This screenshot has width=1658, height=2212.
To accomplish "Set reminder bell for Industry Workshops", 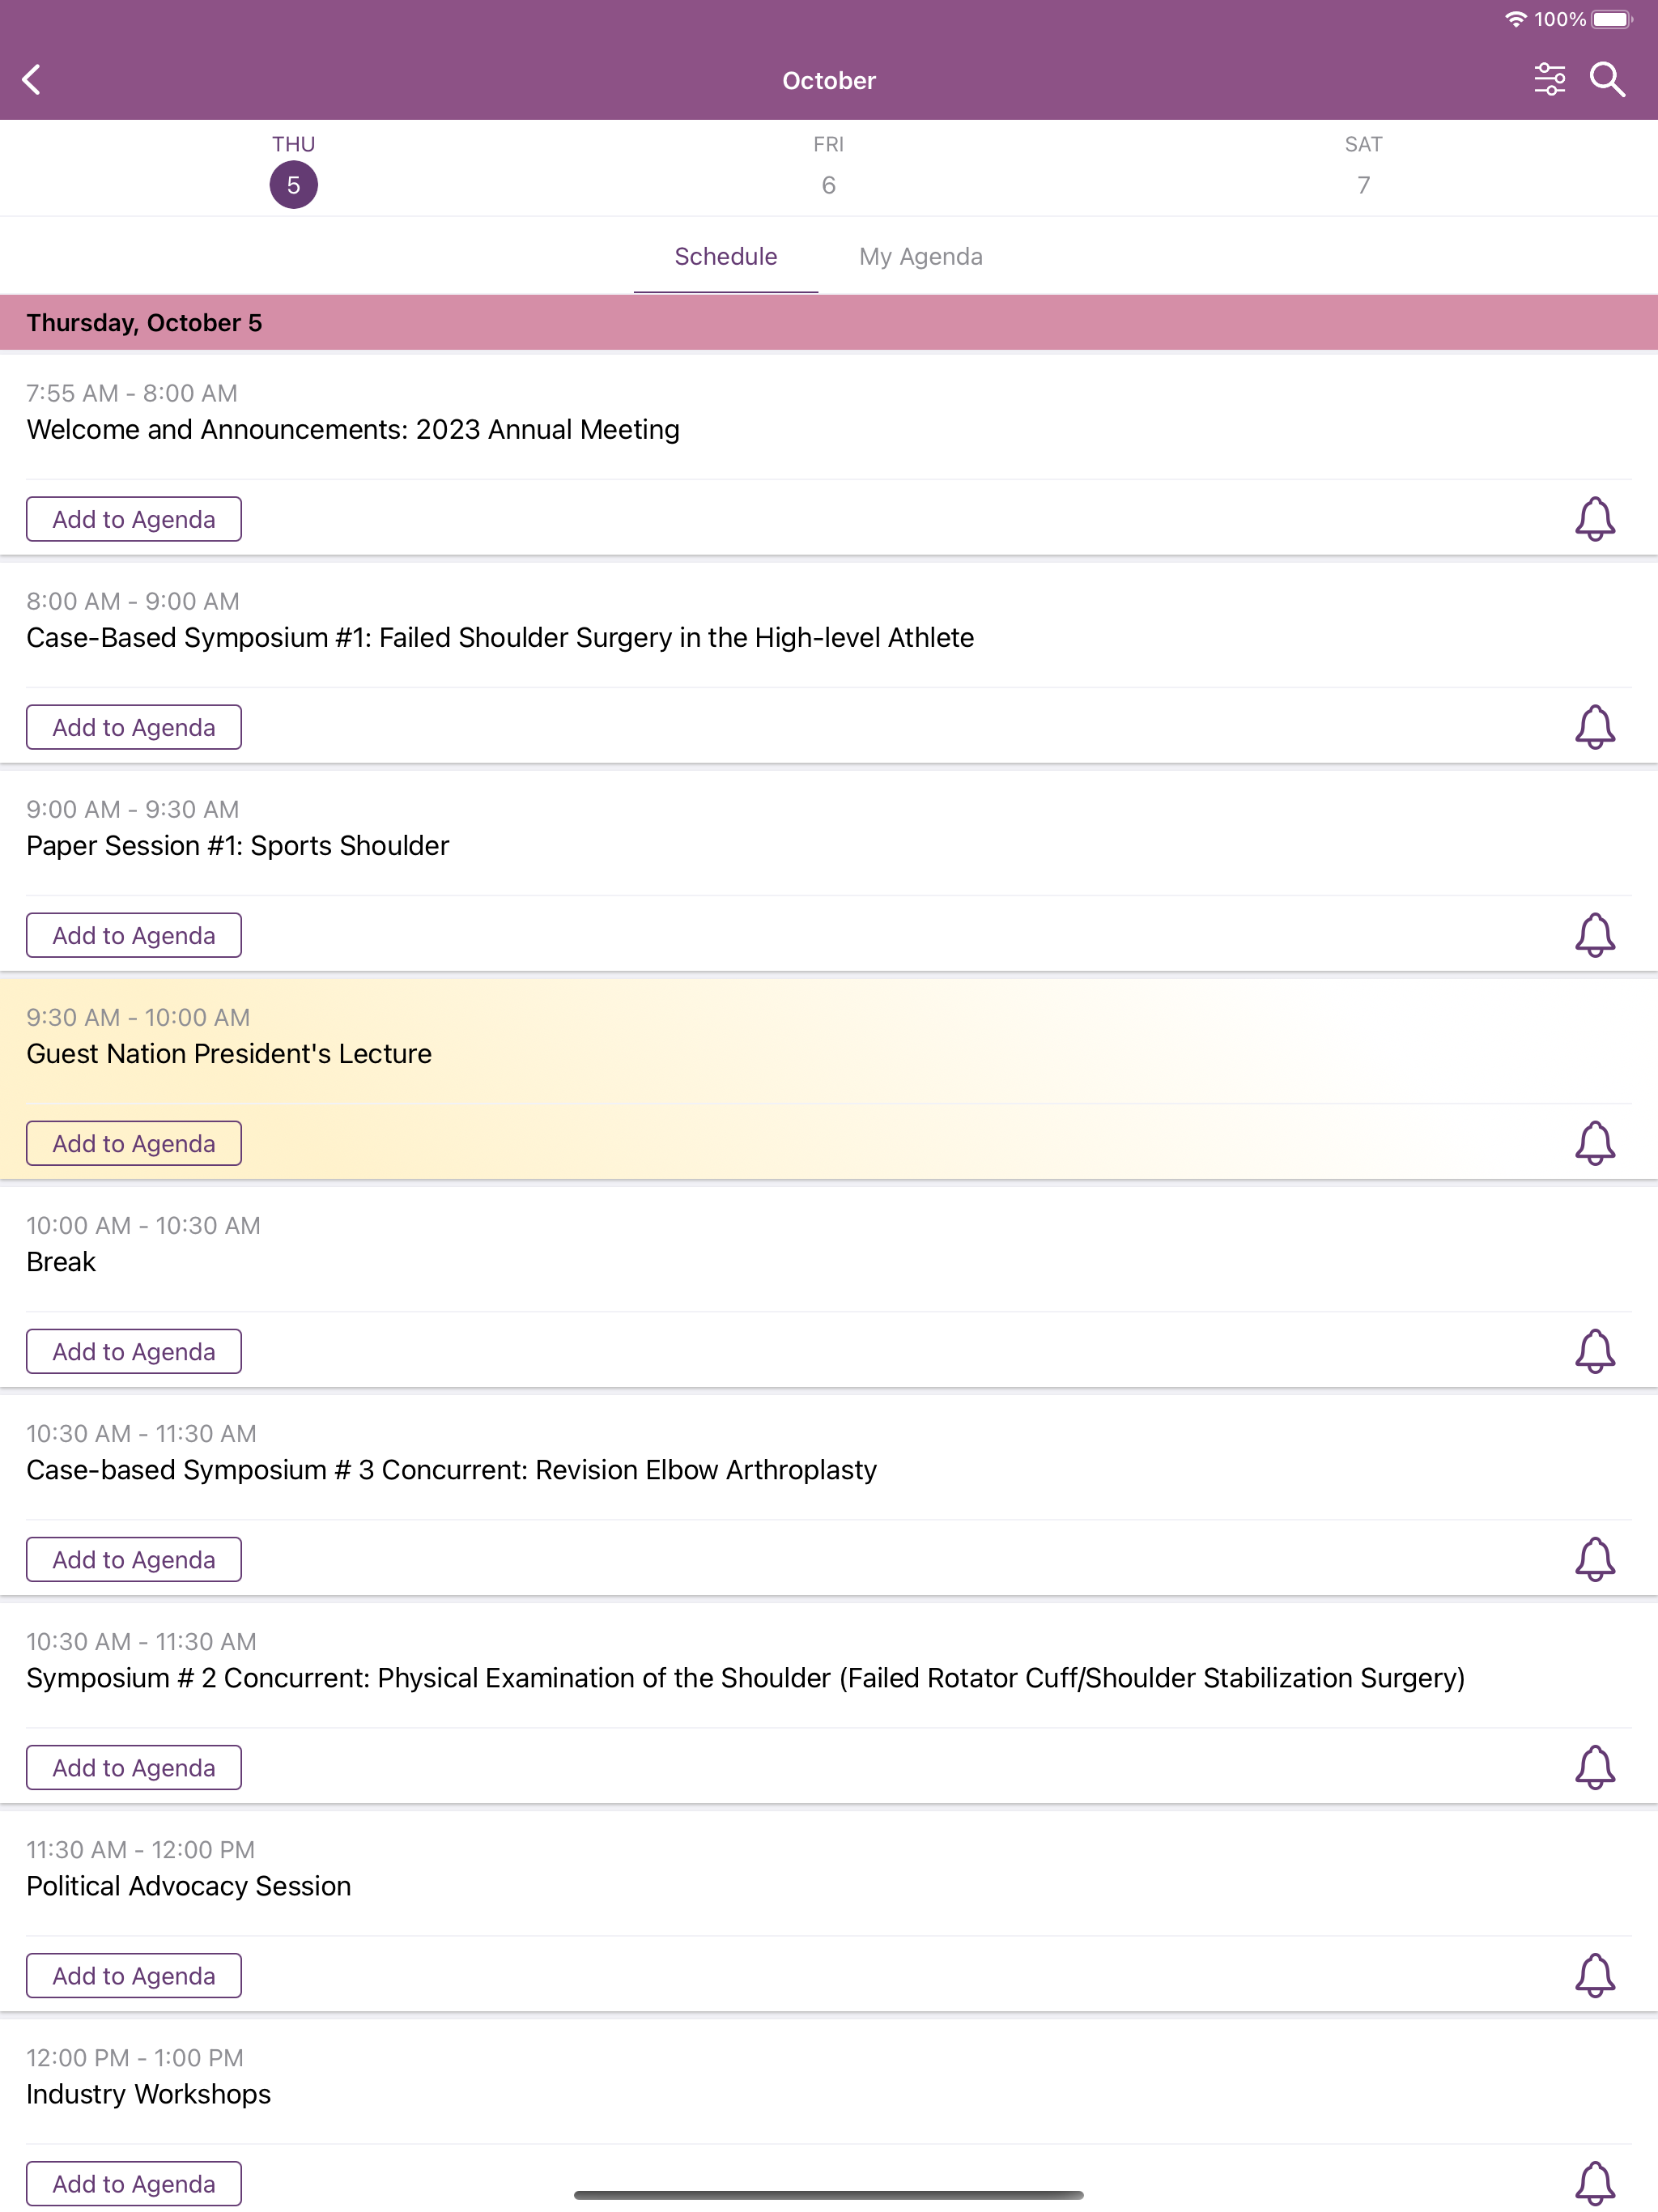I will (1595, 2183).
